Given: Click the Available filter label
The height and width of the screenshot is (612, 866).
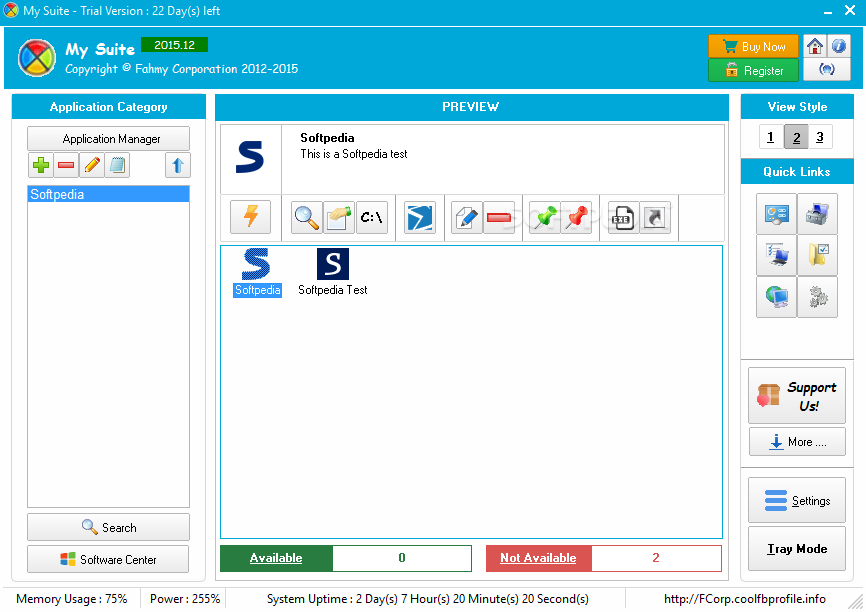Looking at the screenshot, I should pyautogui.click(x=276, y=558).
